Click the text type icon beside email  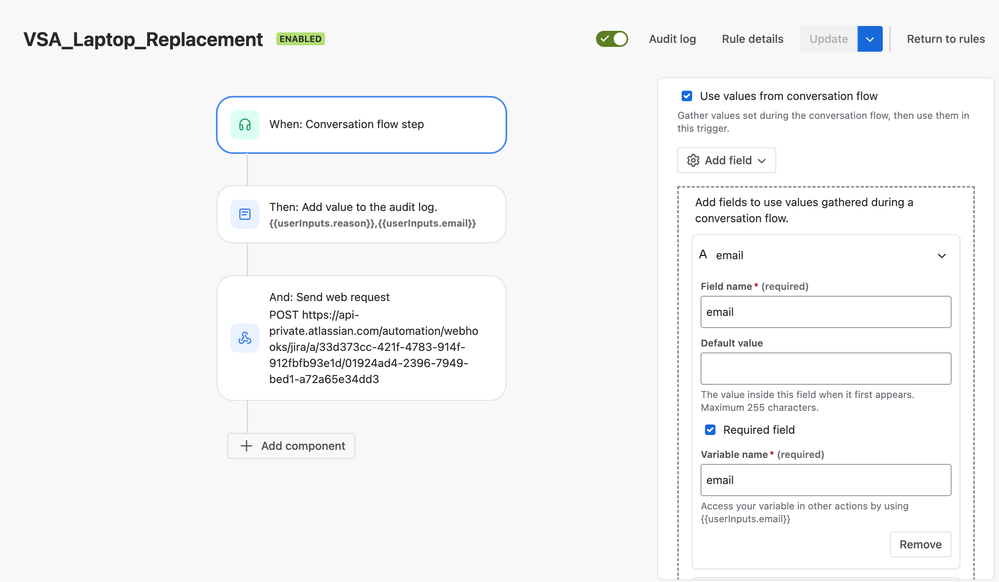pos(703,254)
